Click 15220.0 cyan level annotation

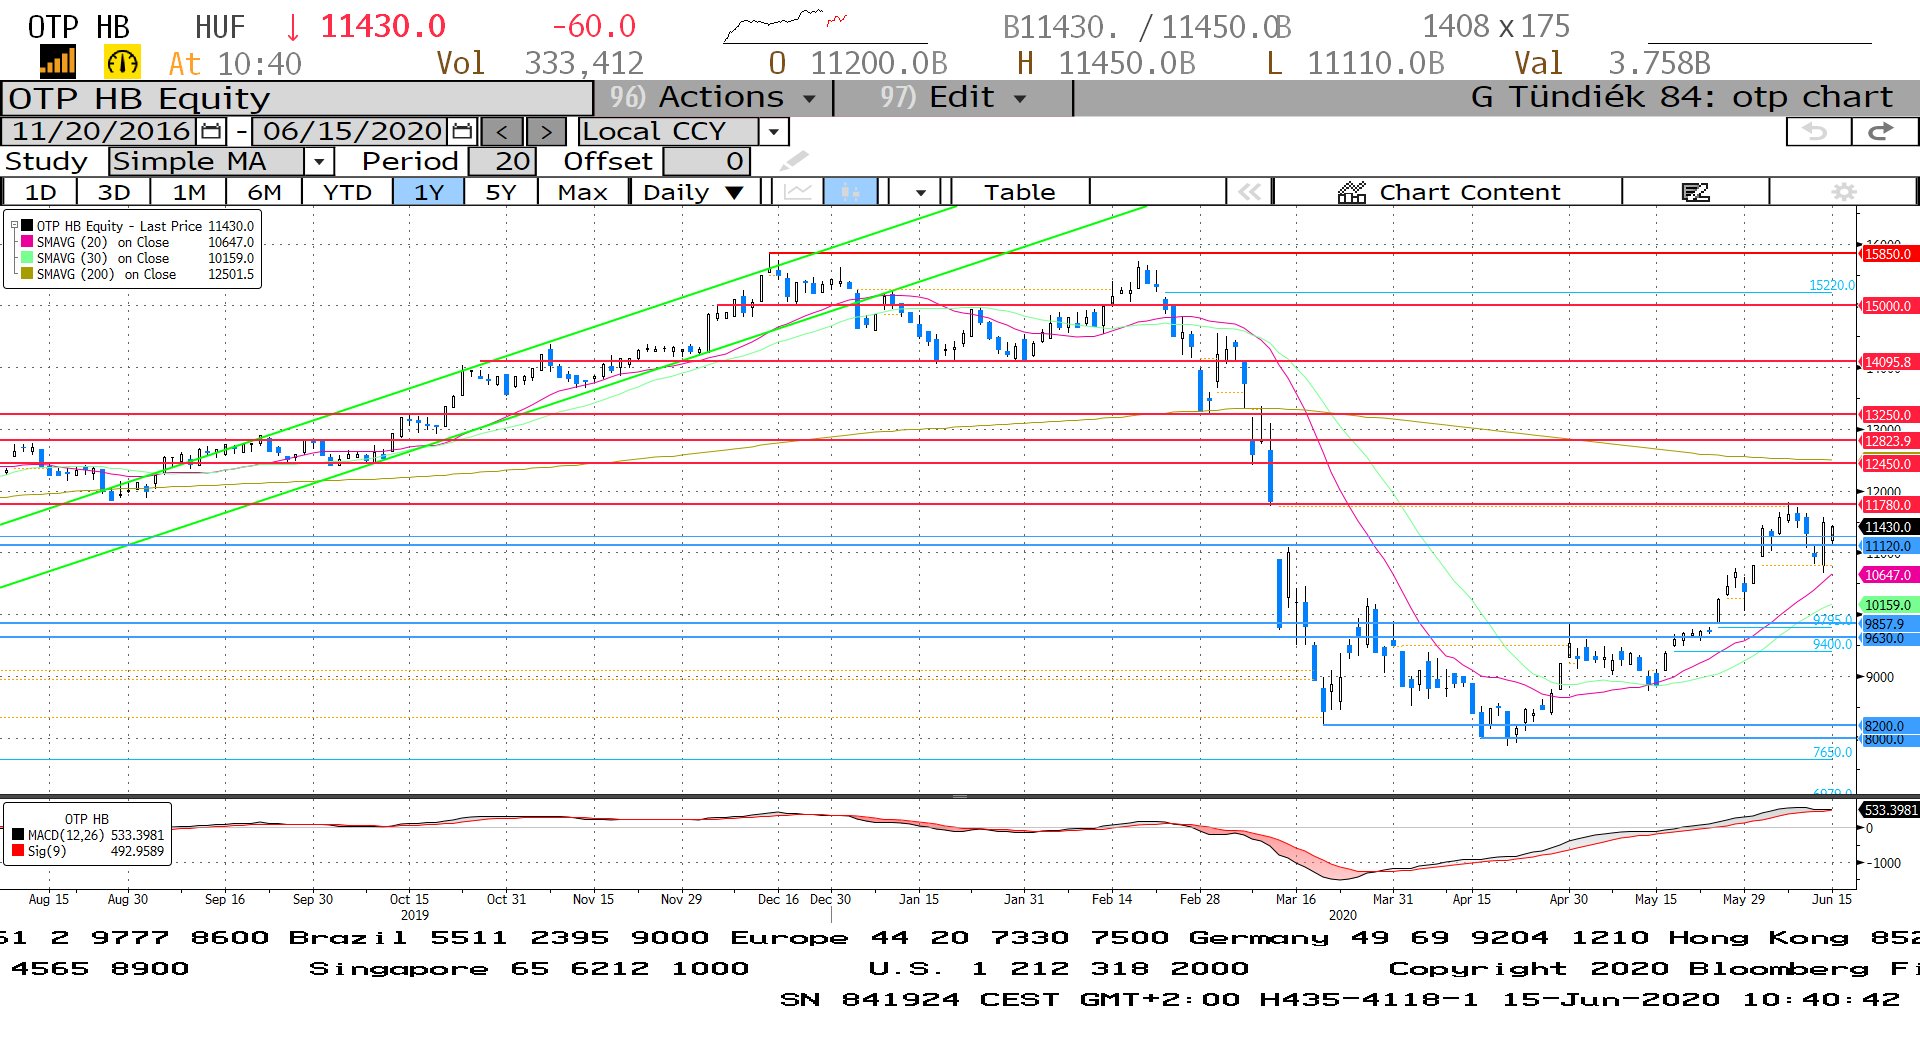point(1831,285)
